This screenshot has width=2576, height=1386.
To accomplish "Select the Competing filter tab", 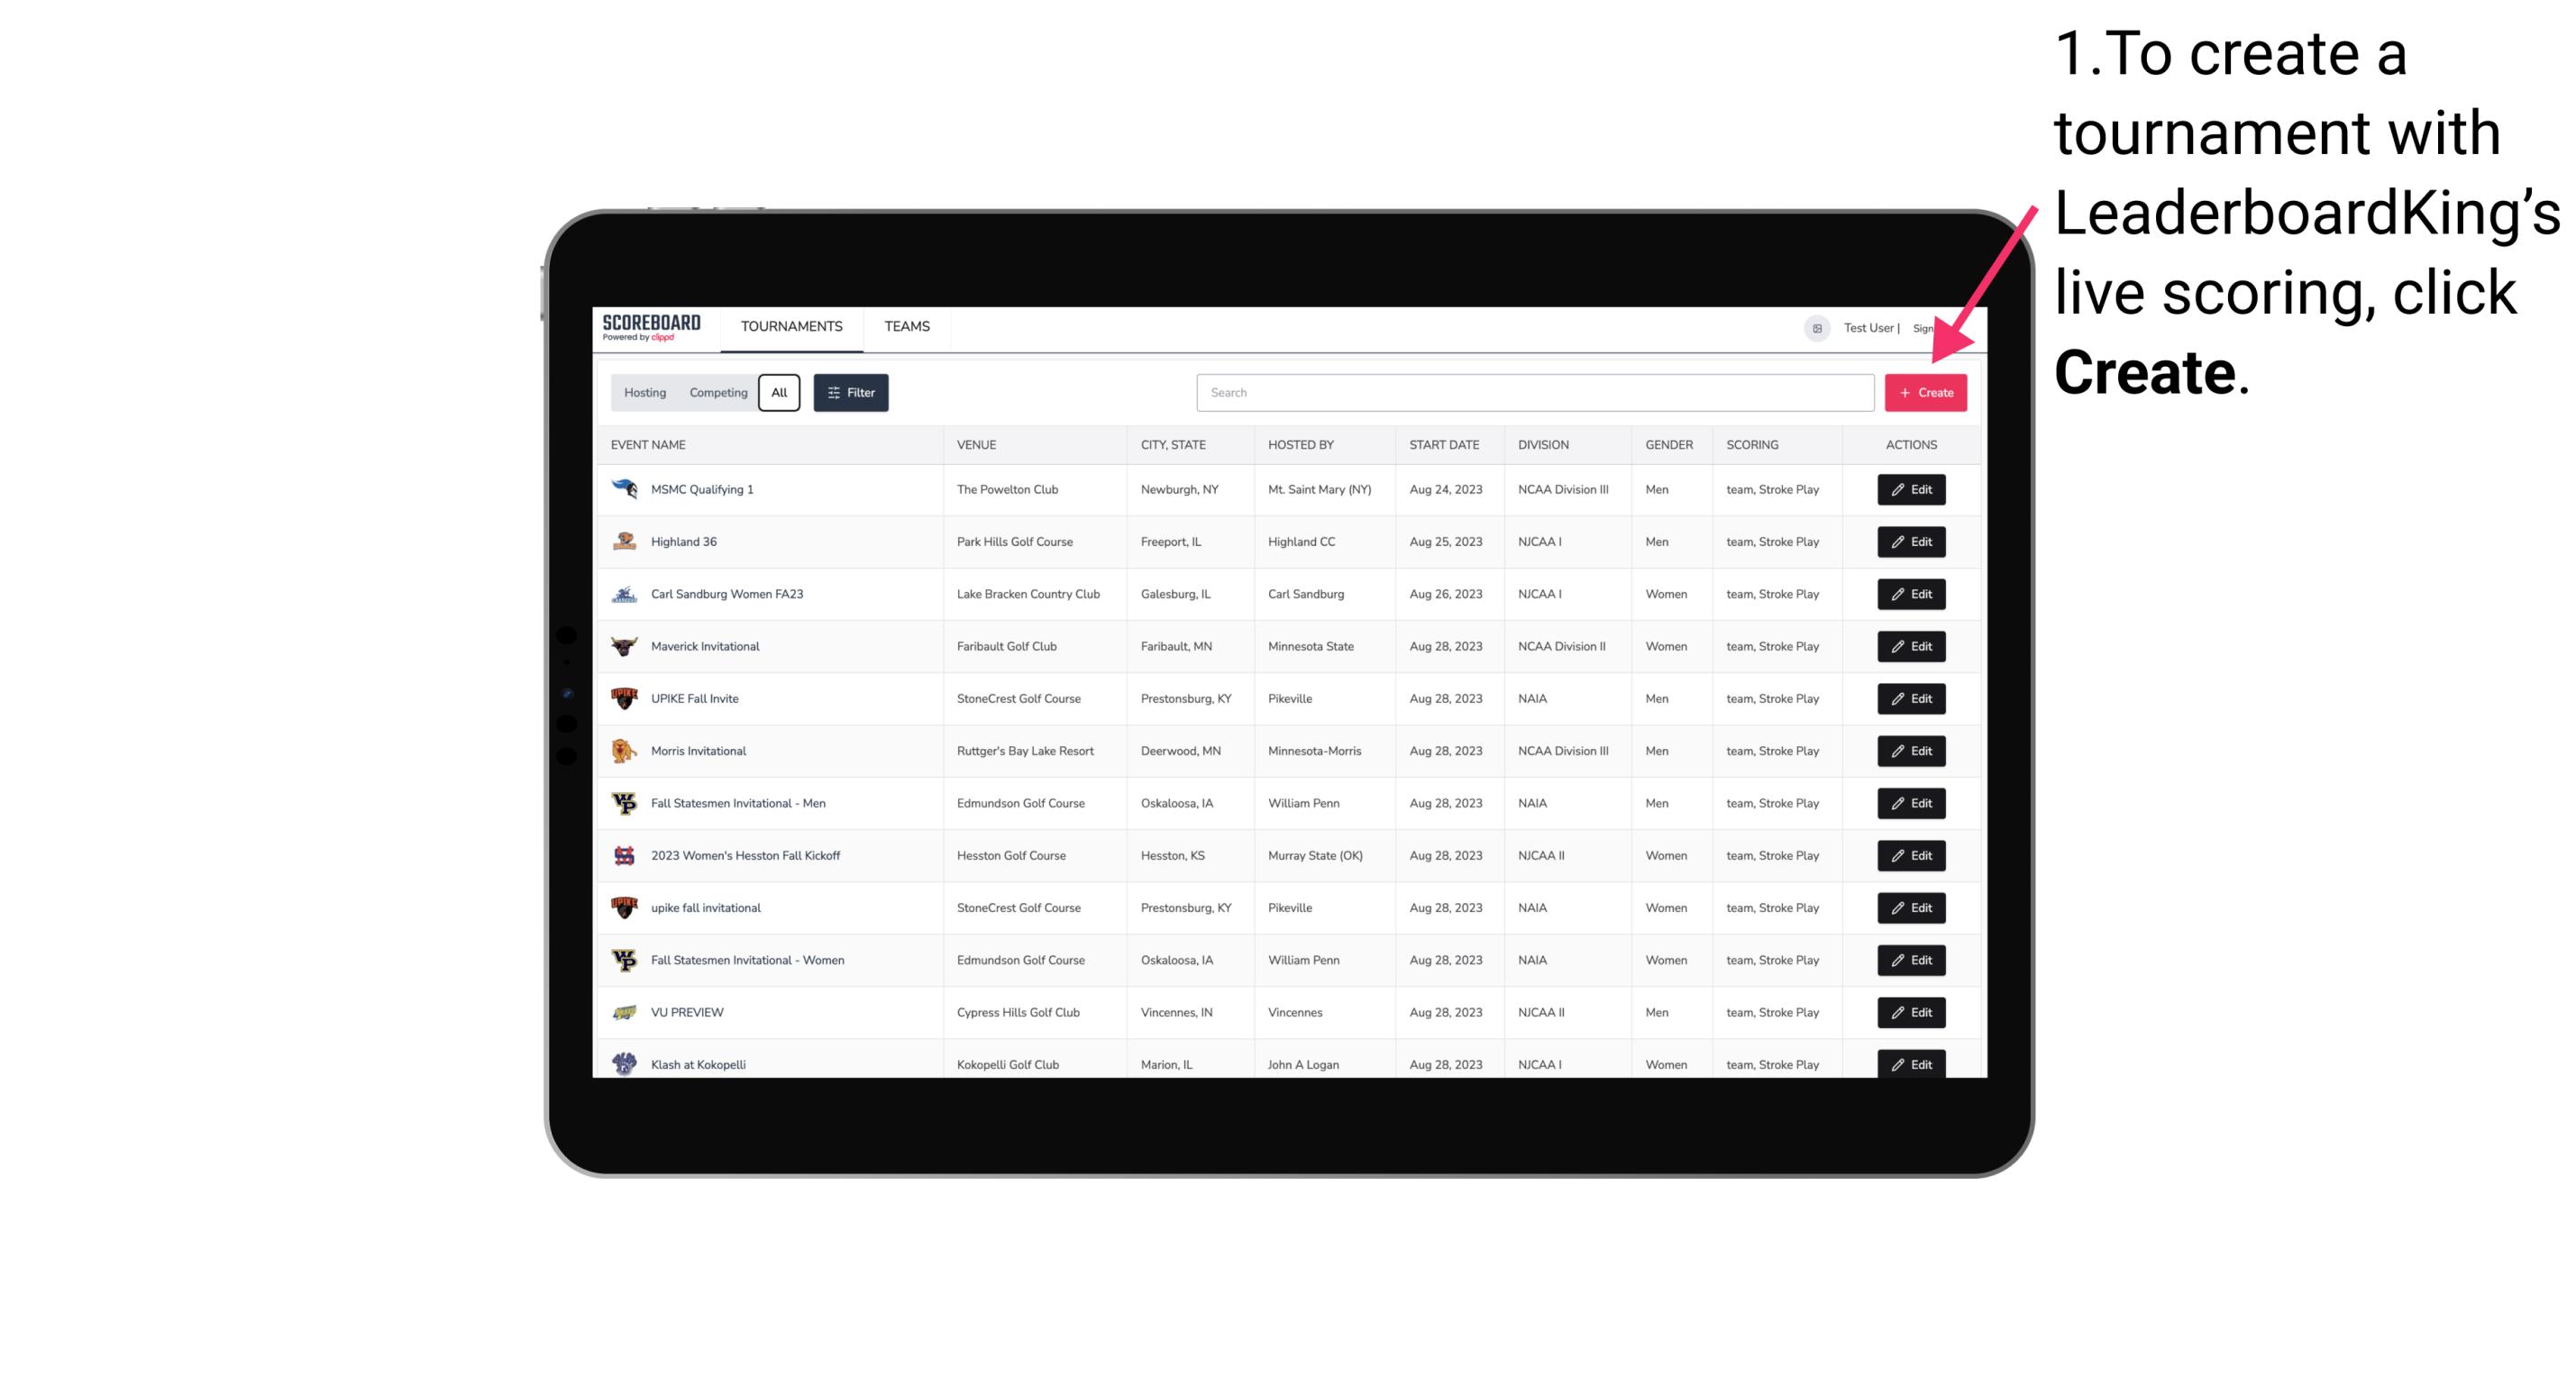I will pos(717,393).
